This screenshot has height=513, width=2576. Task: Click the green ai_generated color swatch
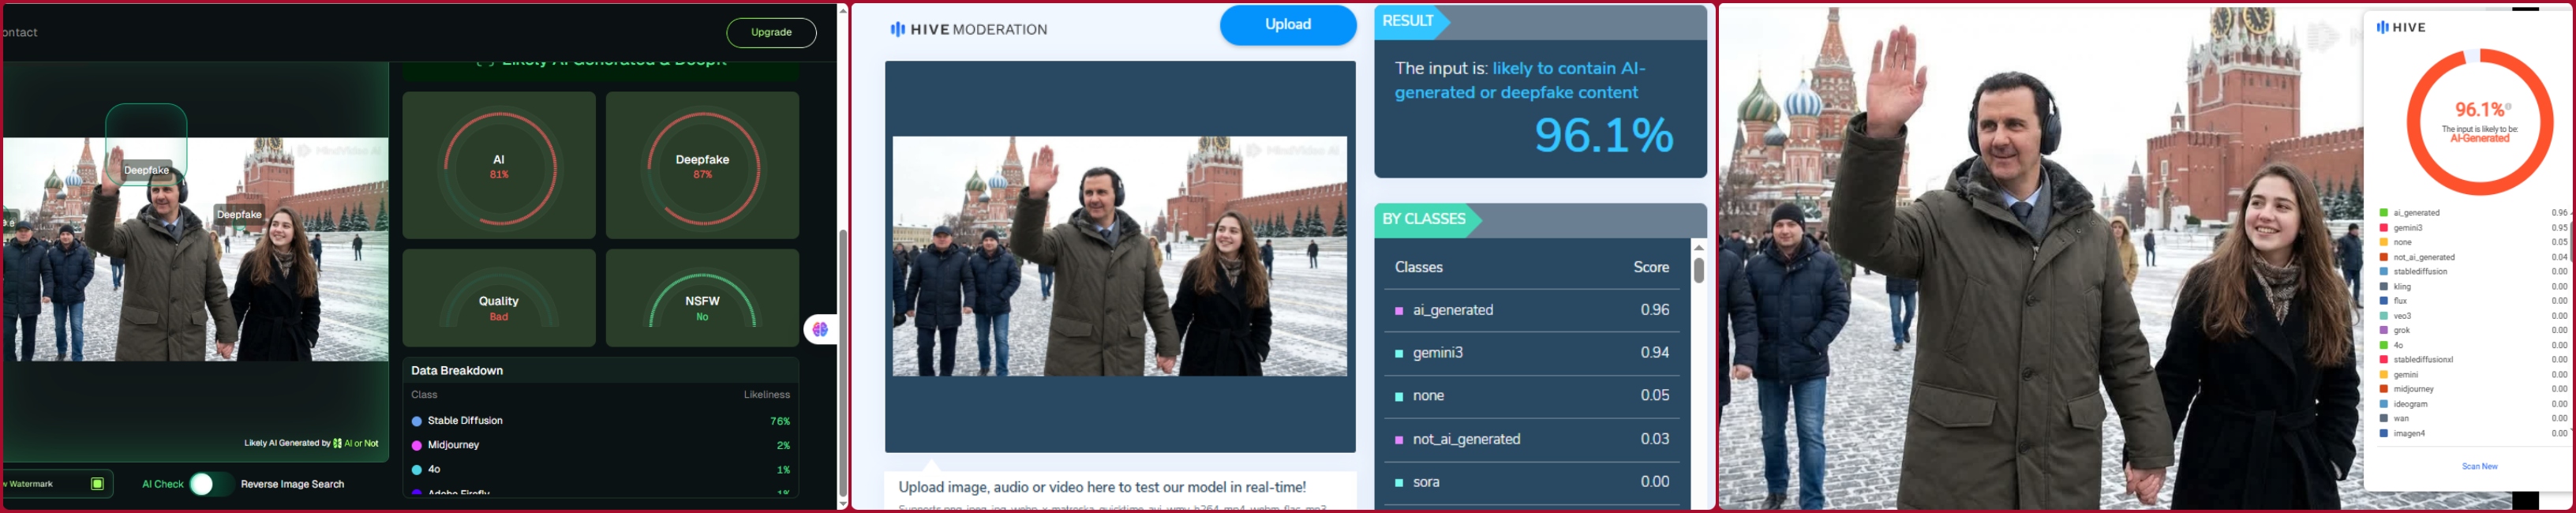2383,213
